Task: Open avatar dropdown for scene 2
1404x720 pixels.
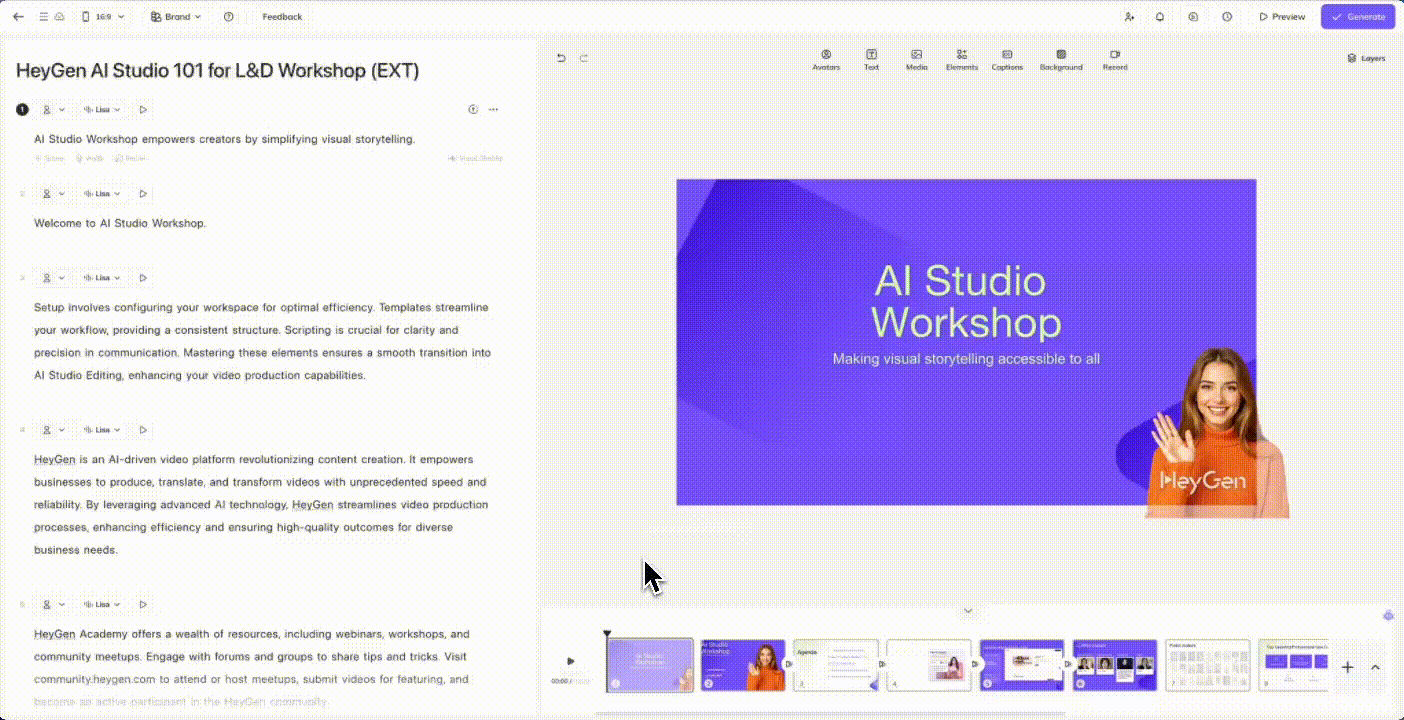Action: (x=52, y=193)
